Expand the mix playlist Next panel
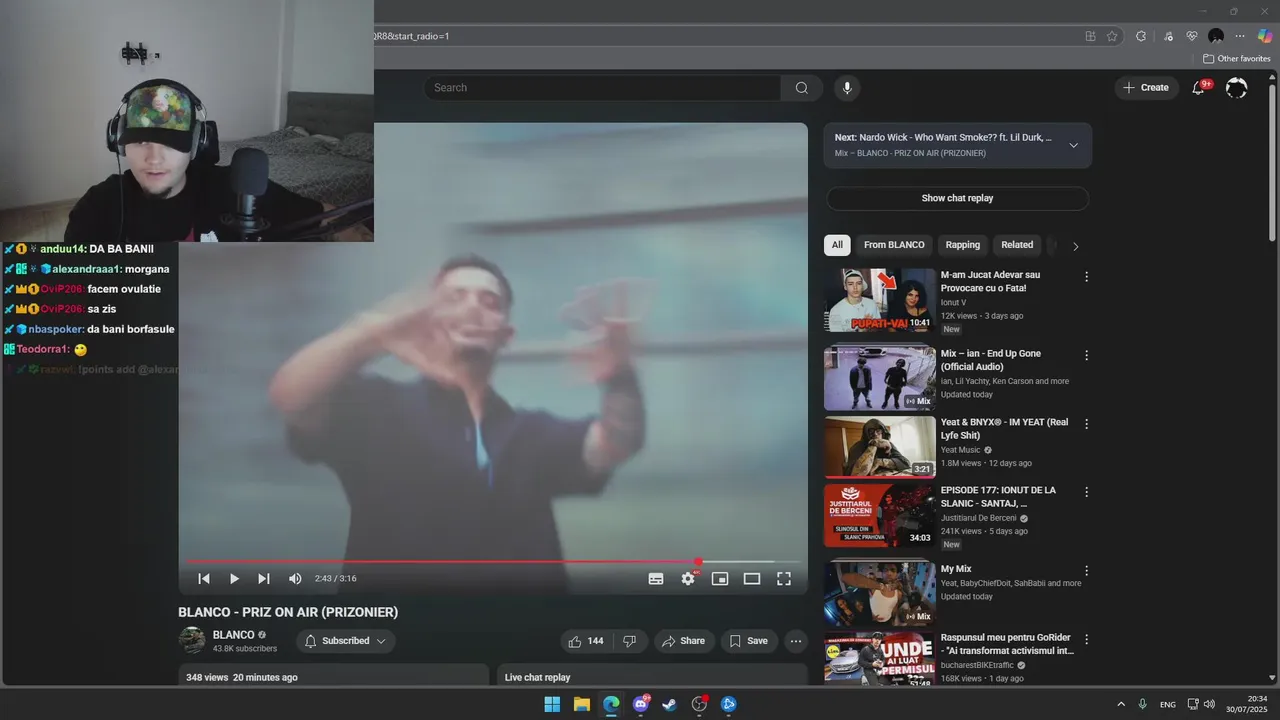The height and width of the screenshot is (720, 1280). pos(1073,145)
